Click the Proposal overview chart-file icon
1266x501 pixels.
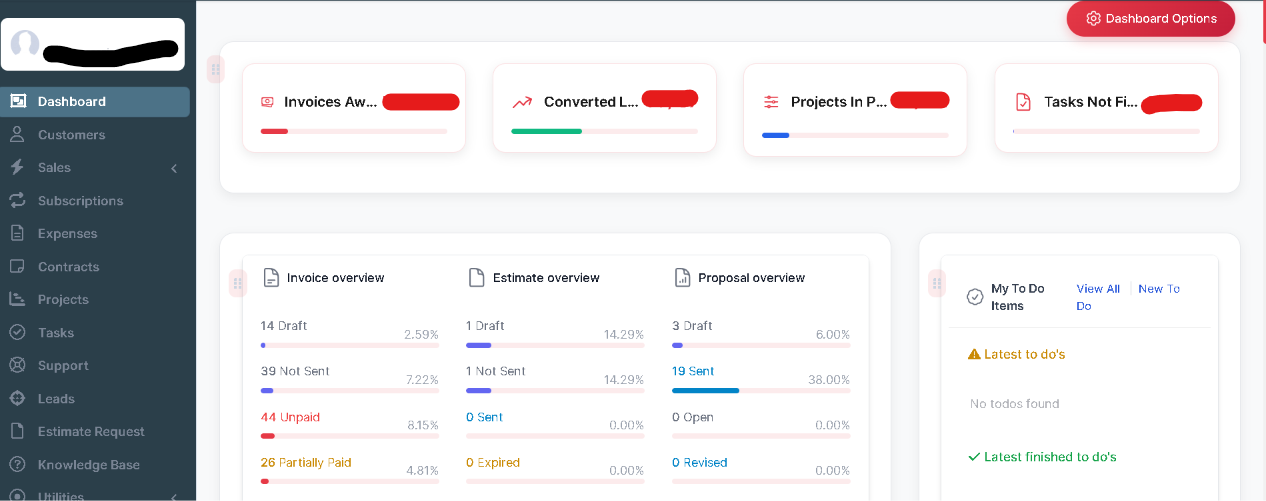[683, 277]
